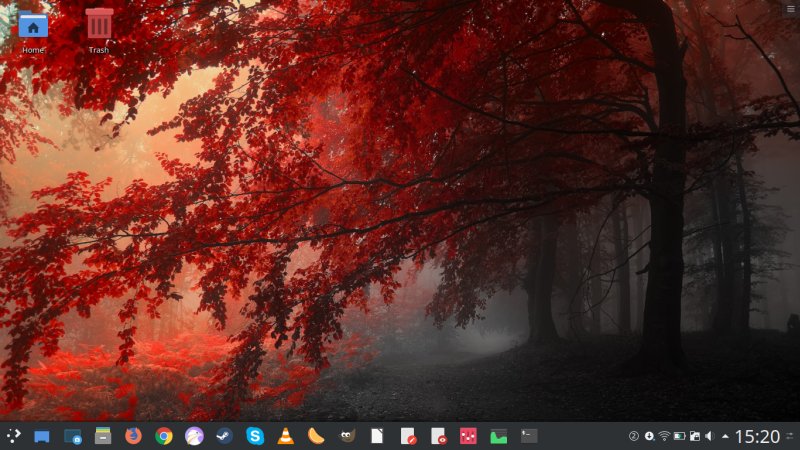
Task: Open Skype from the taskbar
Action: pyautogui.click(x=255, y=436)
